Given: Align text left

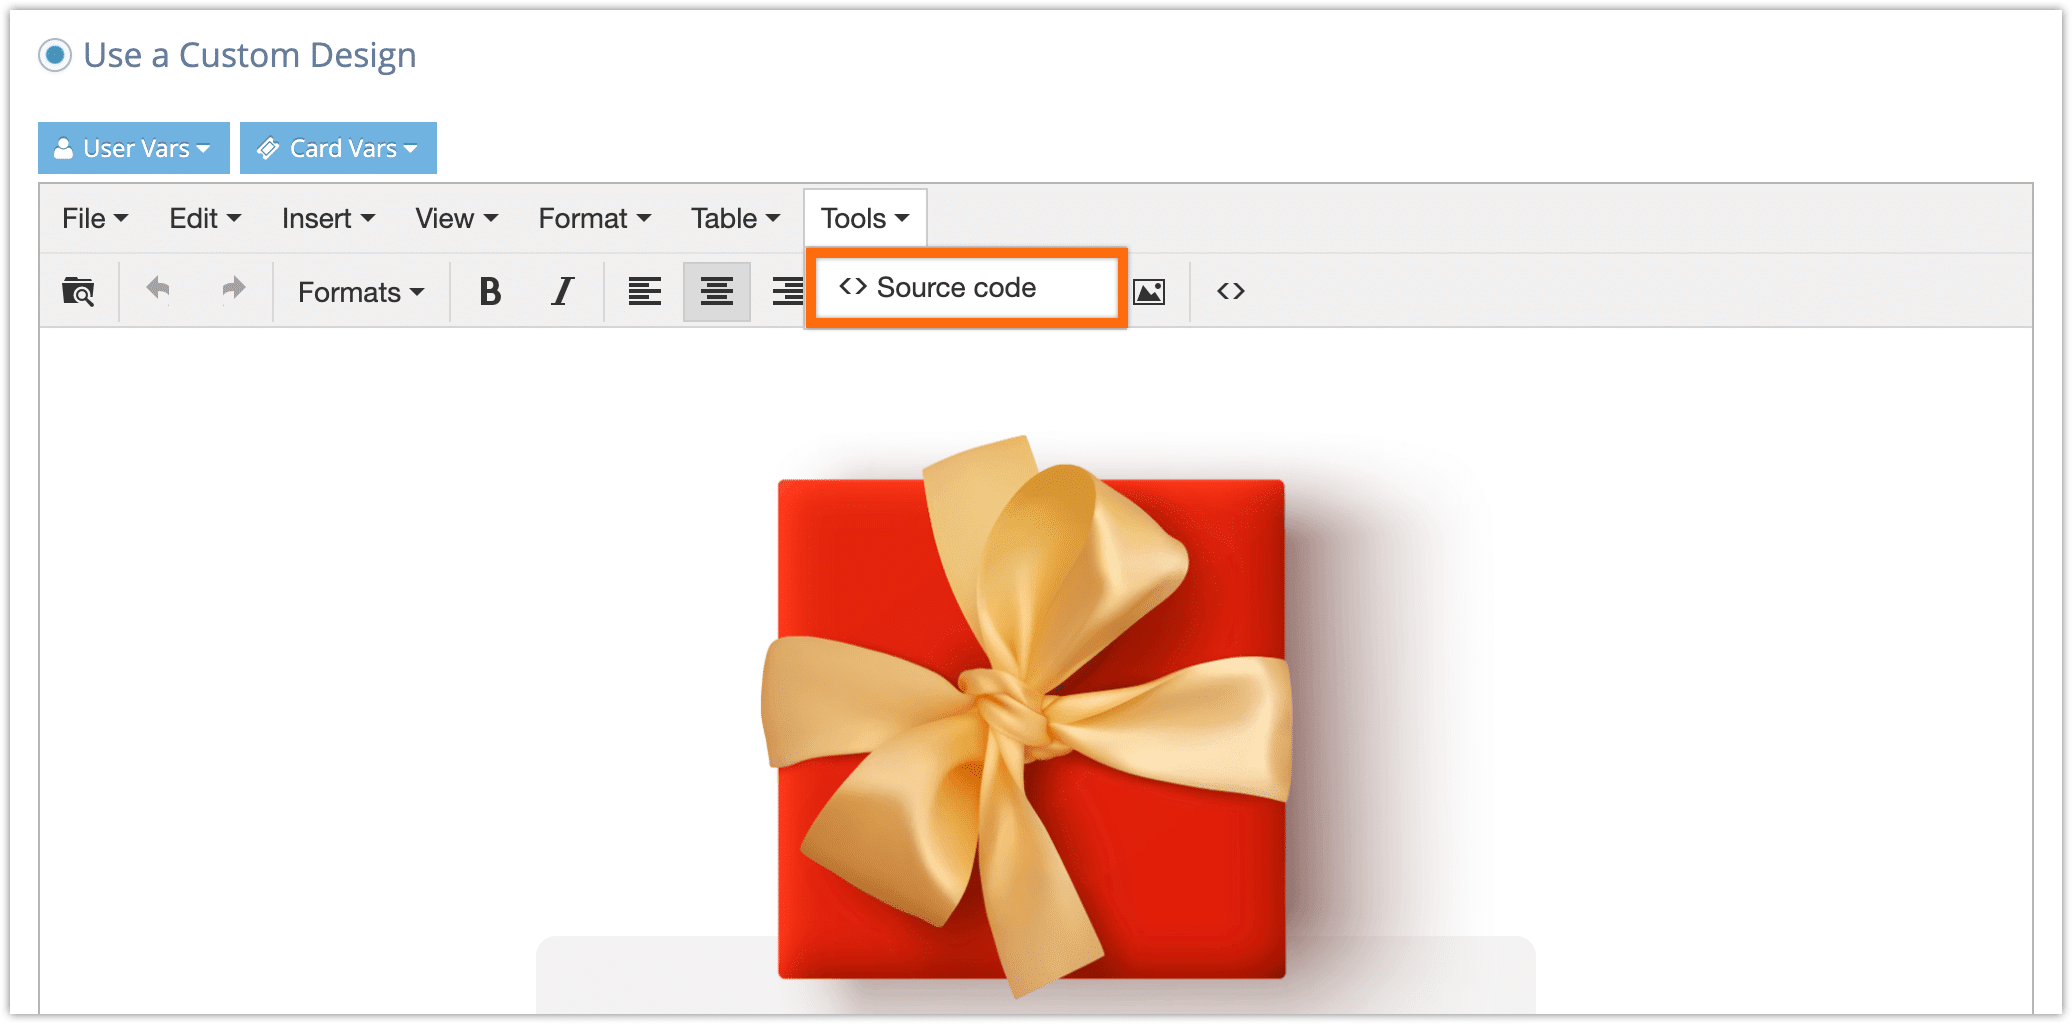Looking at the screenshot, I should tap(644, 291).
